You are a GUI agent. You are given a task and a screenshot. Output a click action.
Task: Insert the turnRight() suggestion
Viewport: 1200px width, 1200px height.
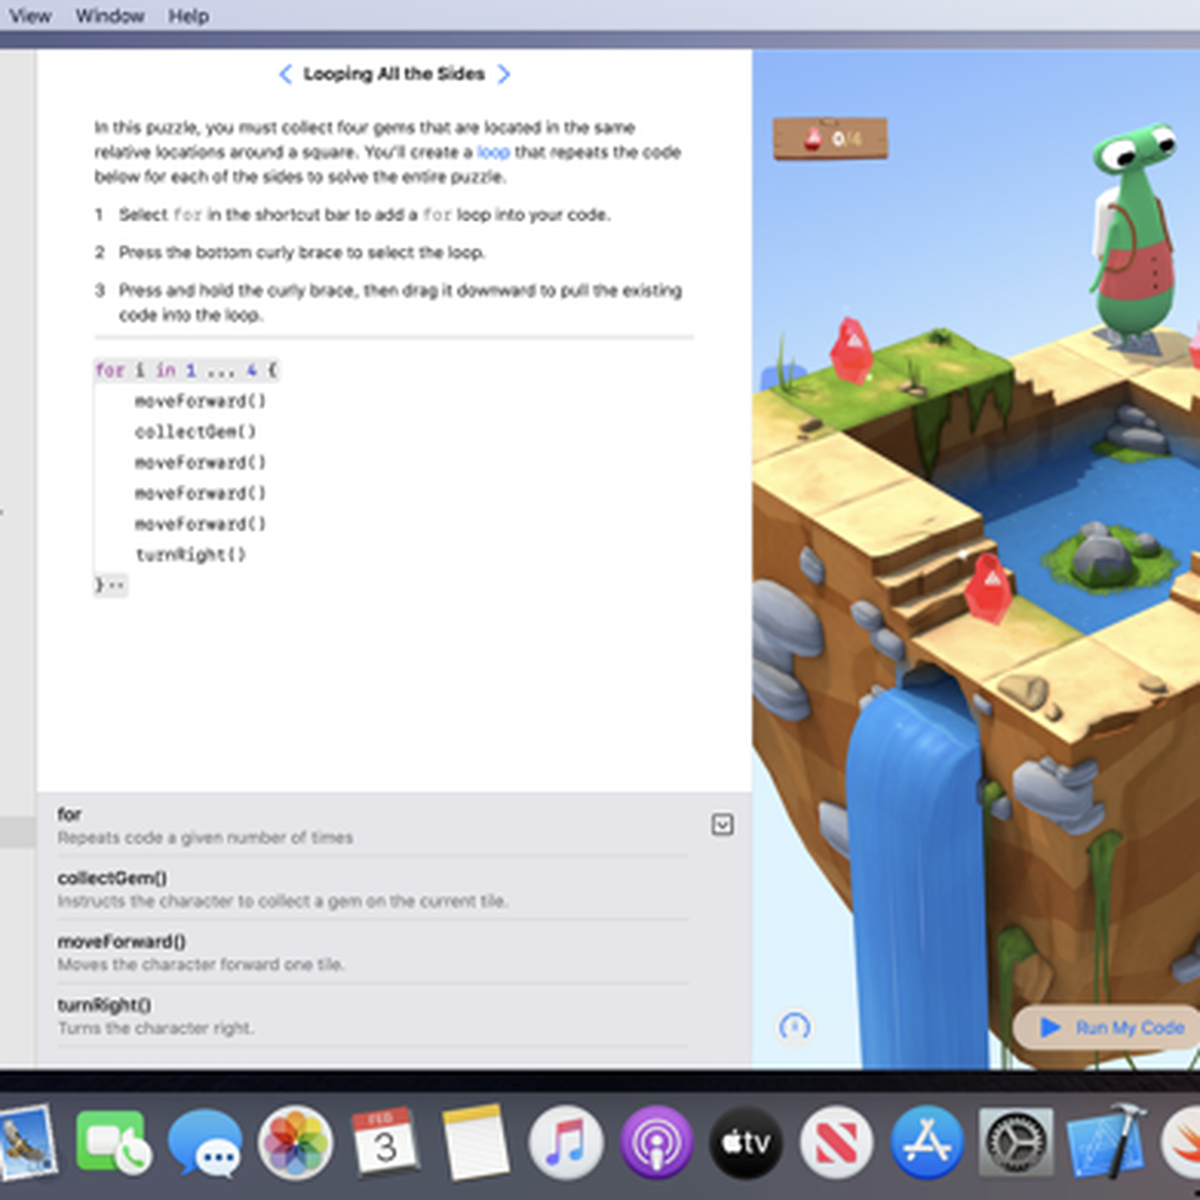pos(372,1016)
